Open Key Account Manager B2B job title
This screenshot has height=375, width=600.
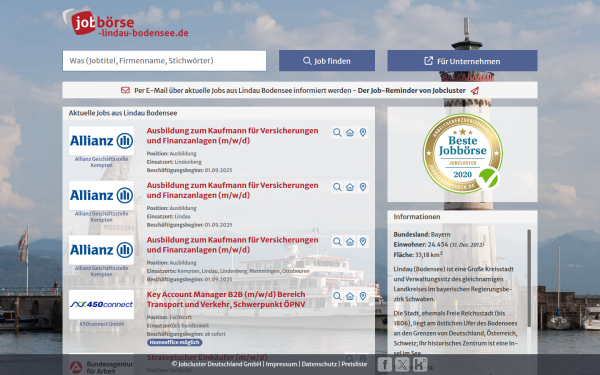click(x=226, y=299)
